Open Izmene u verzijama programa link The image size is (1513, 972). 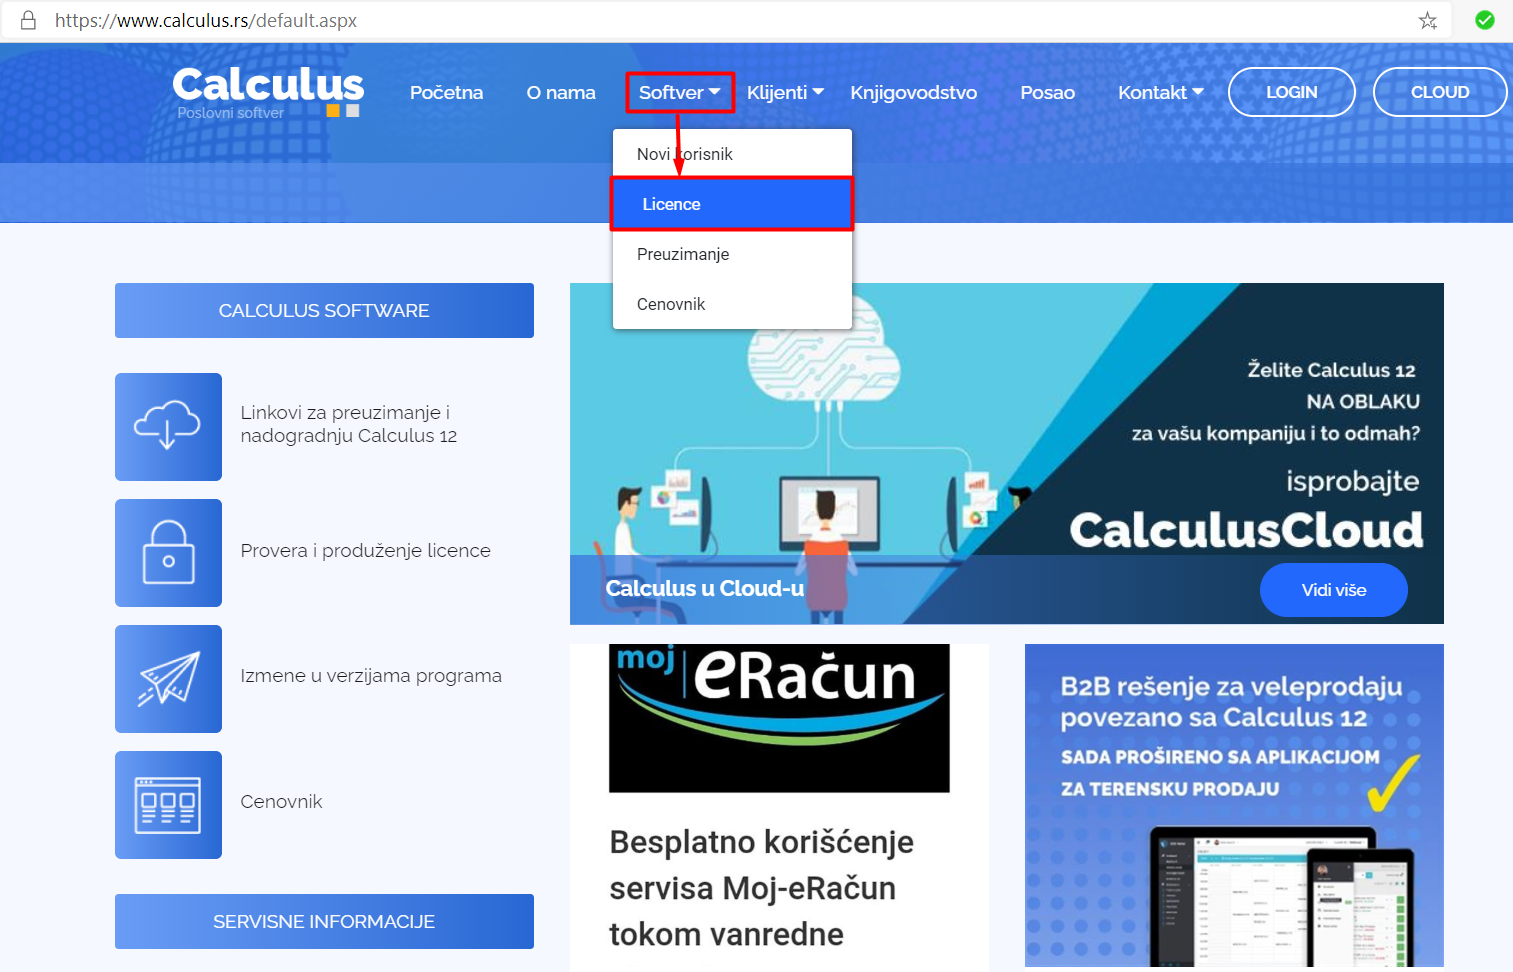371,676
